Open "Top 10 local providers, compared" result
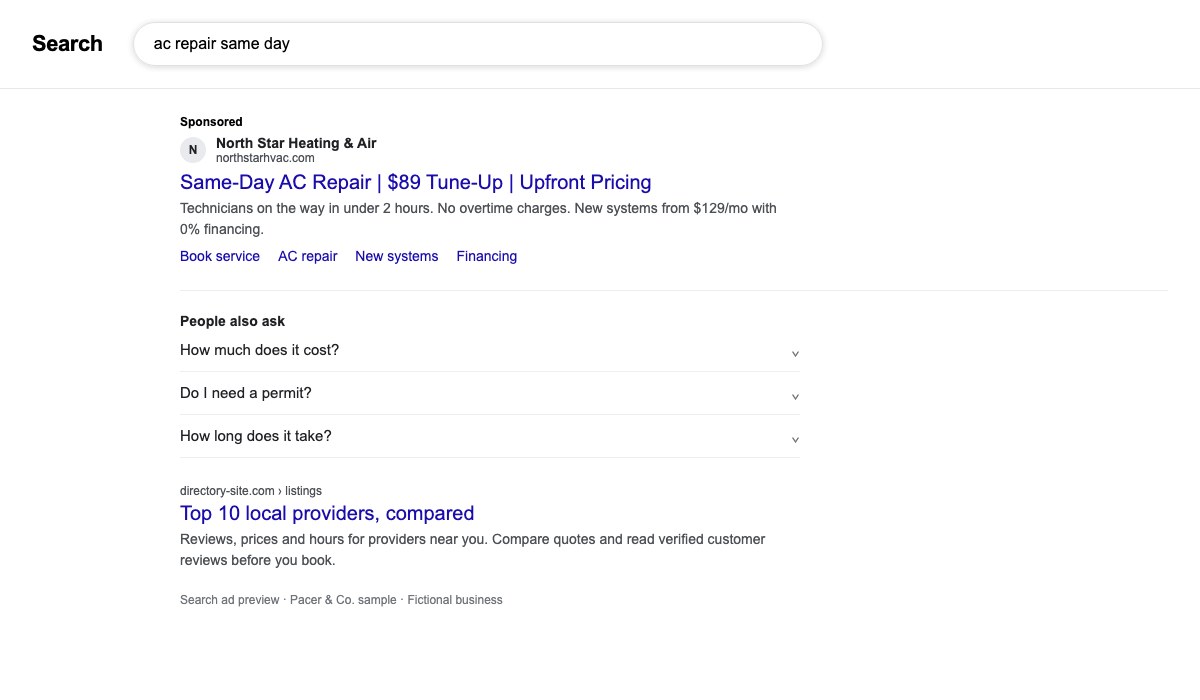This screenshot has width=1200, height=700. (x=327, y=513)
